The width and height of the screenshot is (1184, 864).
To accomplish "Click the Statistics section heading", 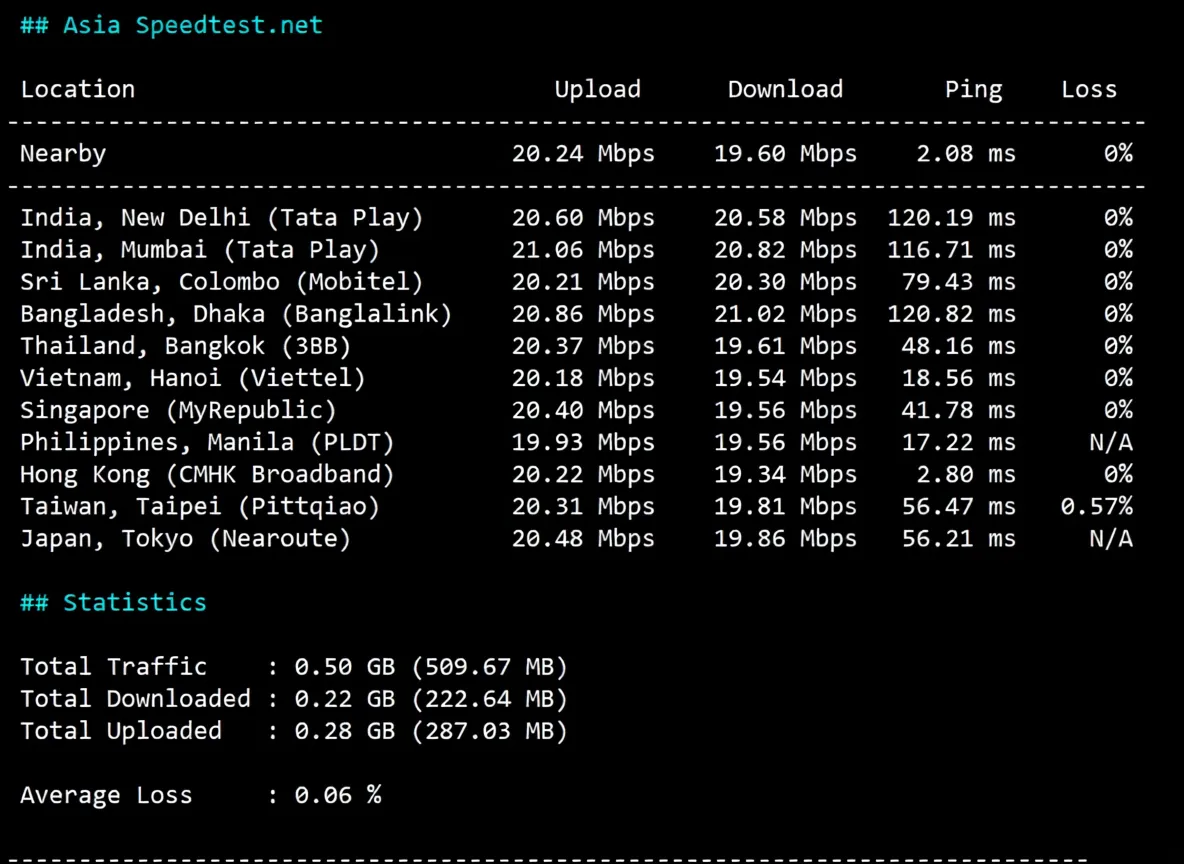I will [113, 601].
